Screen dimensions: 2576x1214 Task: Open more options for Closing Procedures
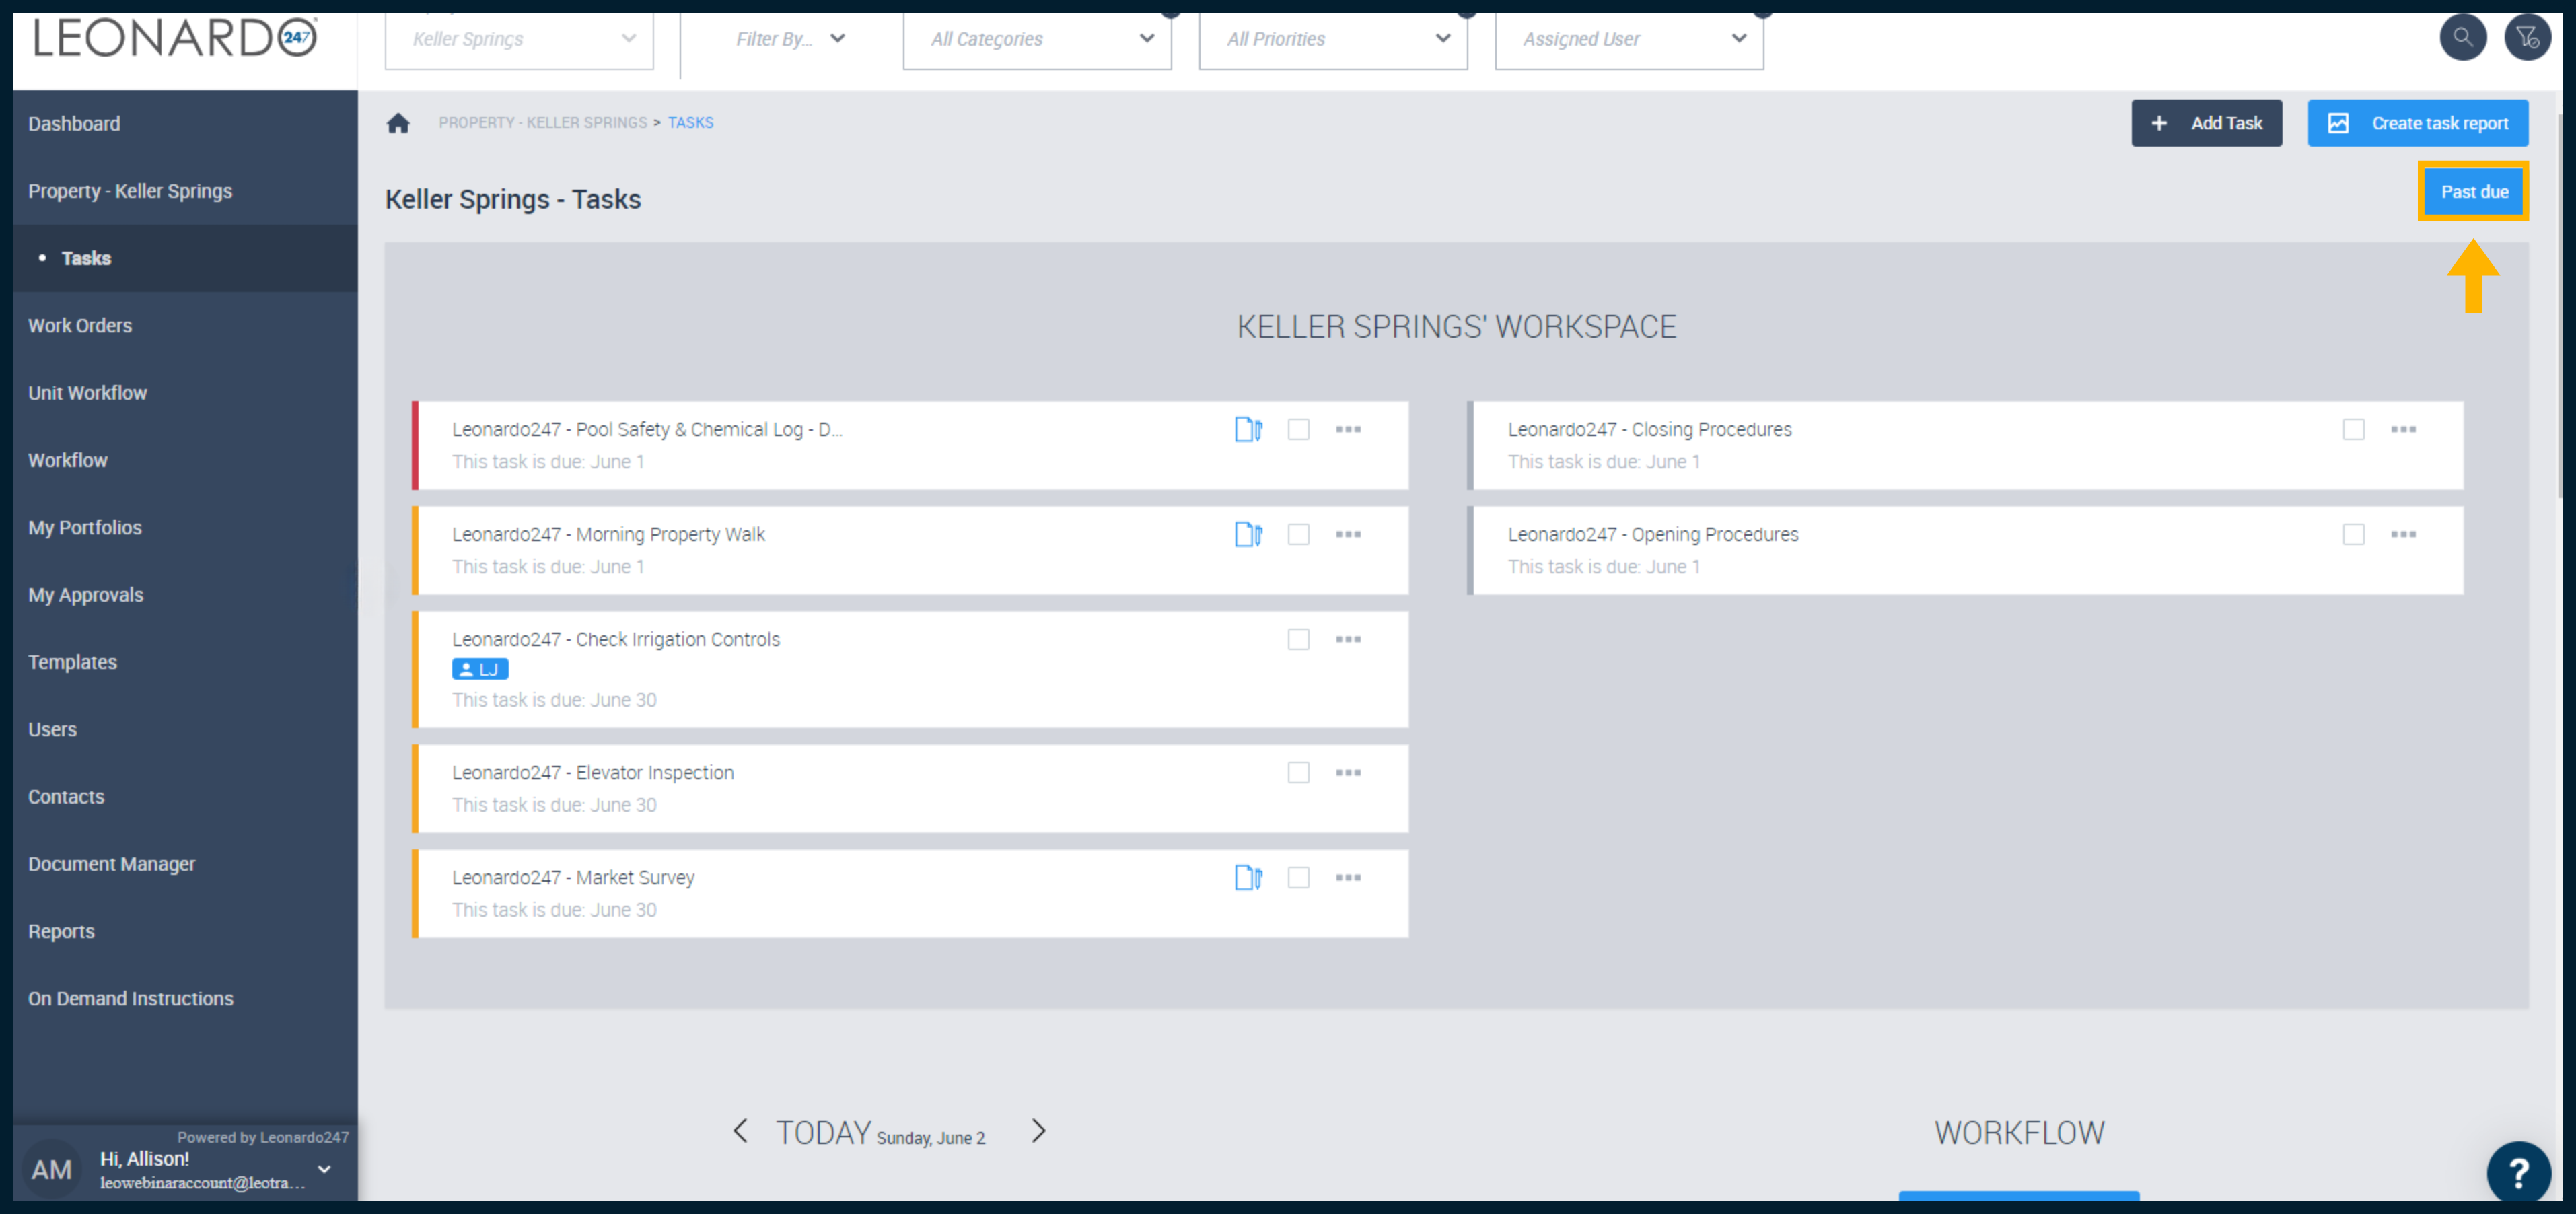tap(2403, 429)
